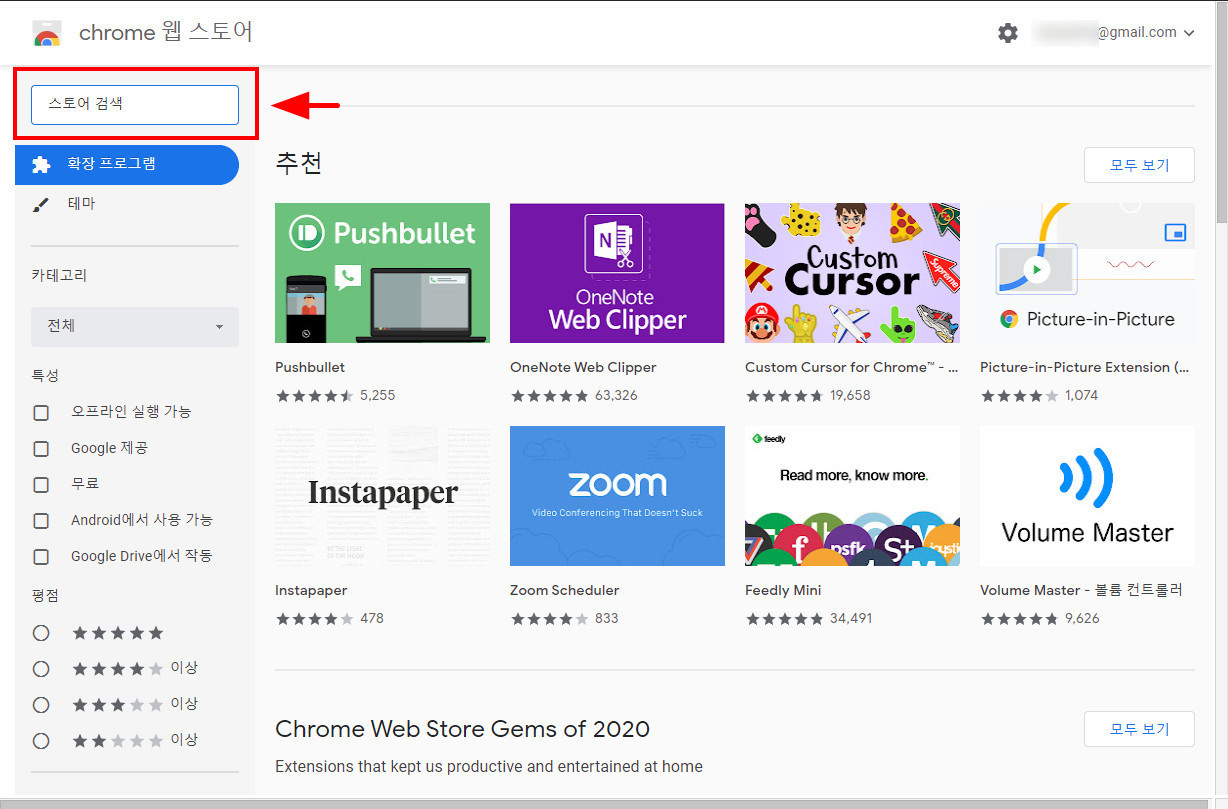
Task: Select the 확장 프로그램 menu item
Action: click(x=127, y=164)
